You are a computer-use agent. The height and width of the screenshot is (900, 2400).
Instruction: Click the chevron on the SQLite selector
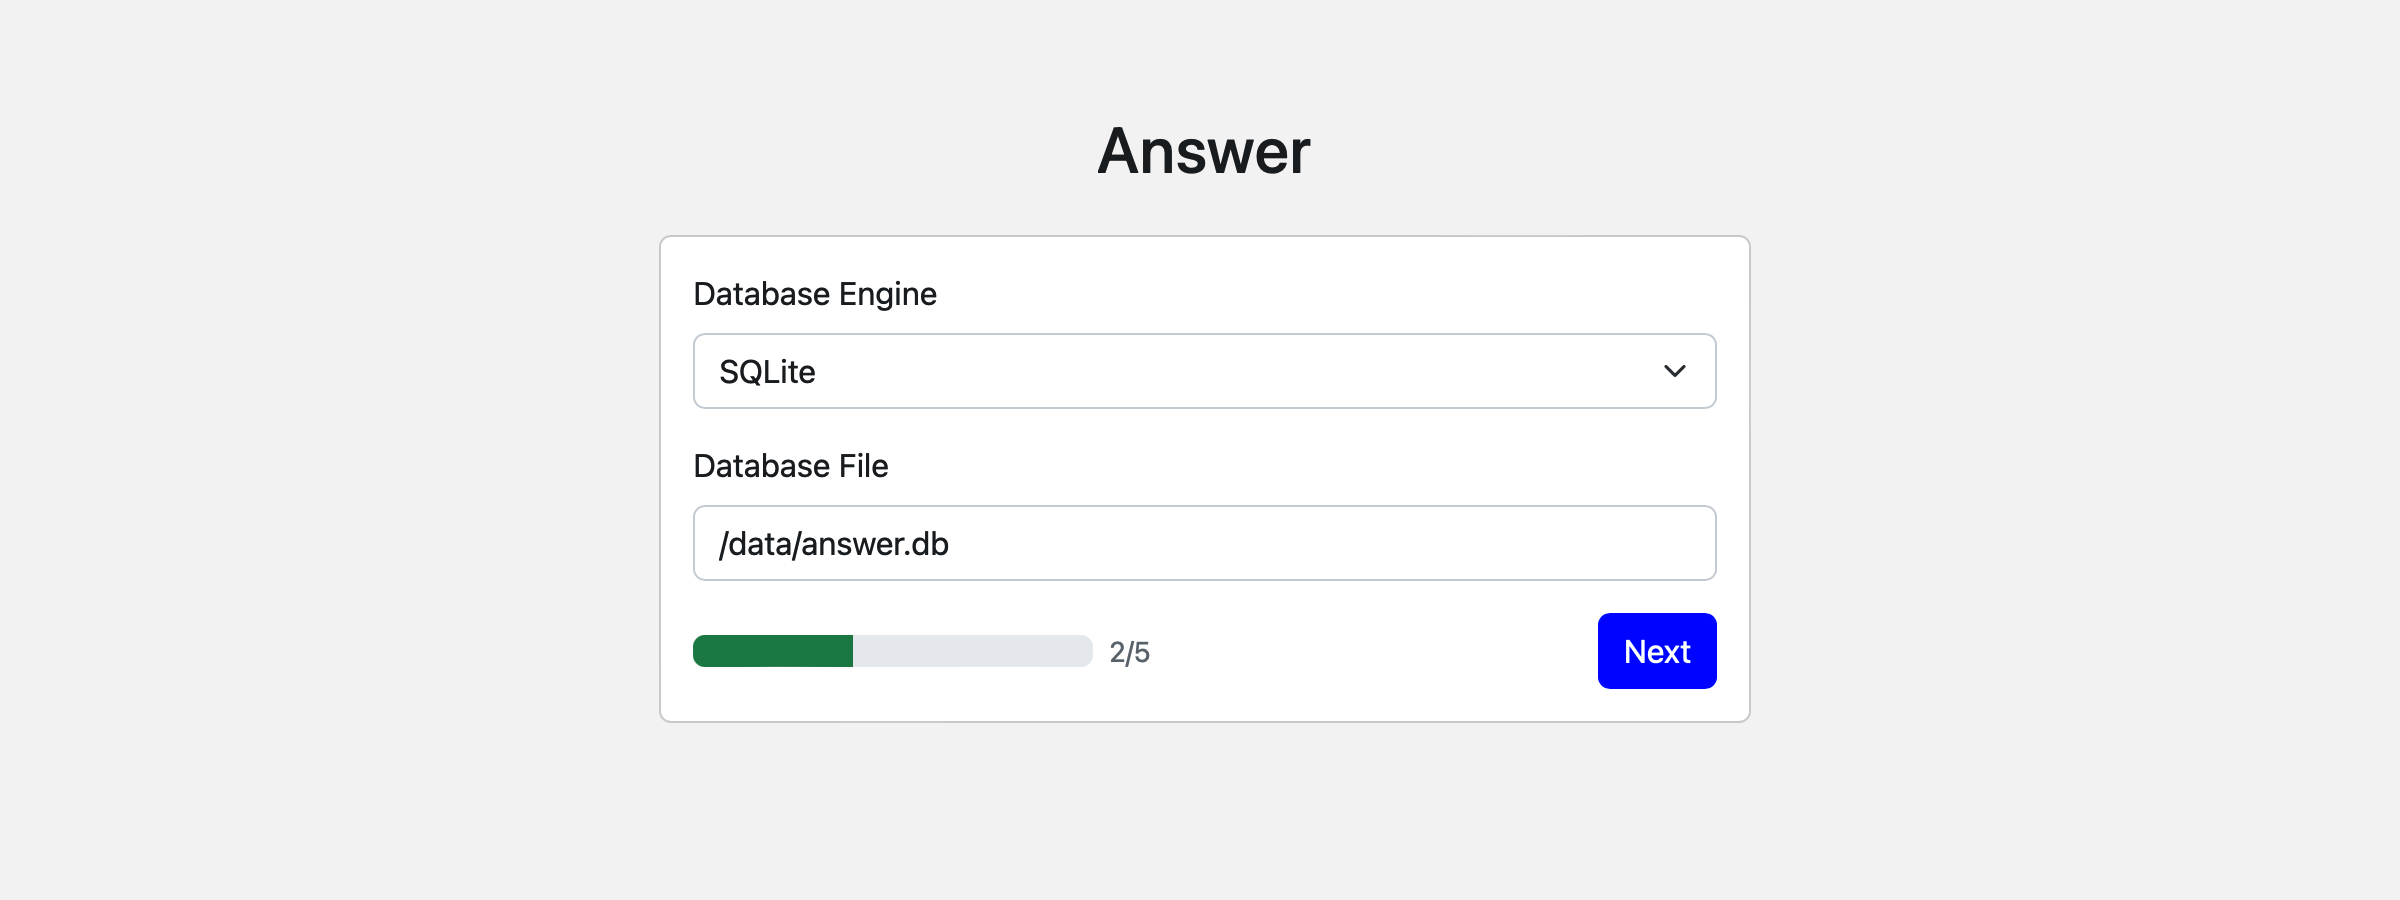click(x=1674, y=371)
